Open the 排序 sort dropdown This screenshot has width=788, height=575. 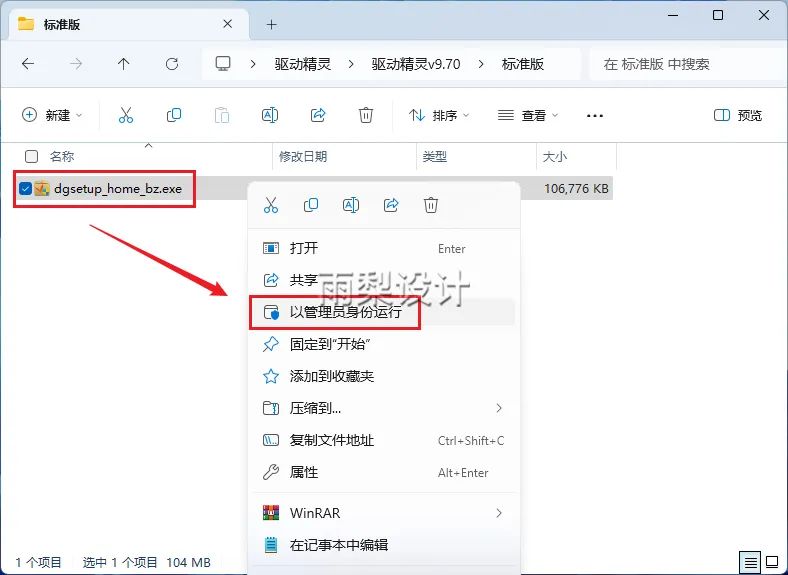[439, 116]
